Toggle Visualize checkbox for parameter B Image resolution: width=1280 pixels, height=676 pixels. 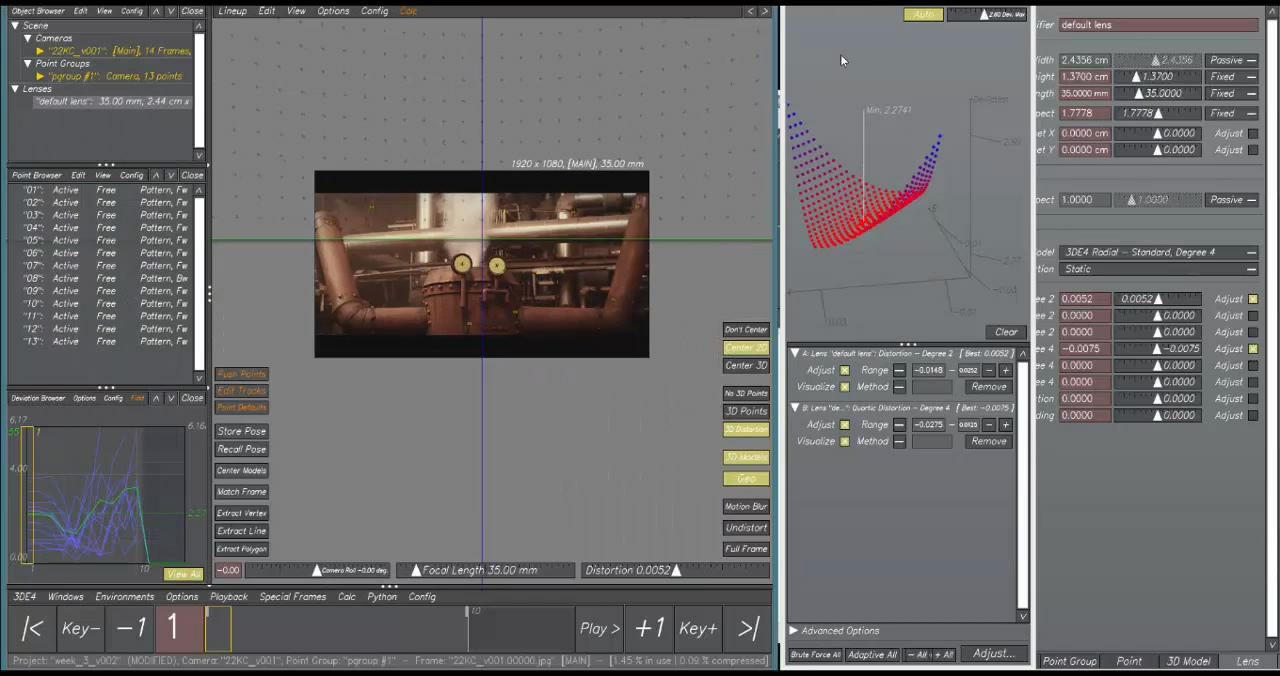[x=845, y=441]
